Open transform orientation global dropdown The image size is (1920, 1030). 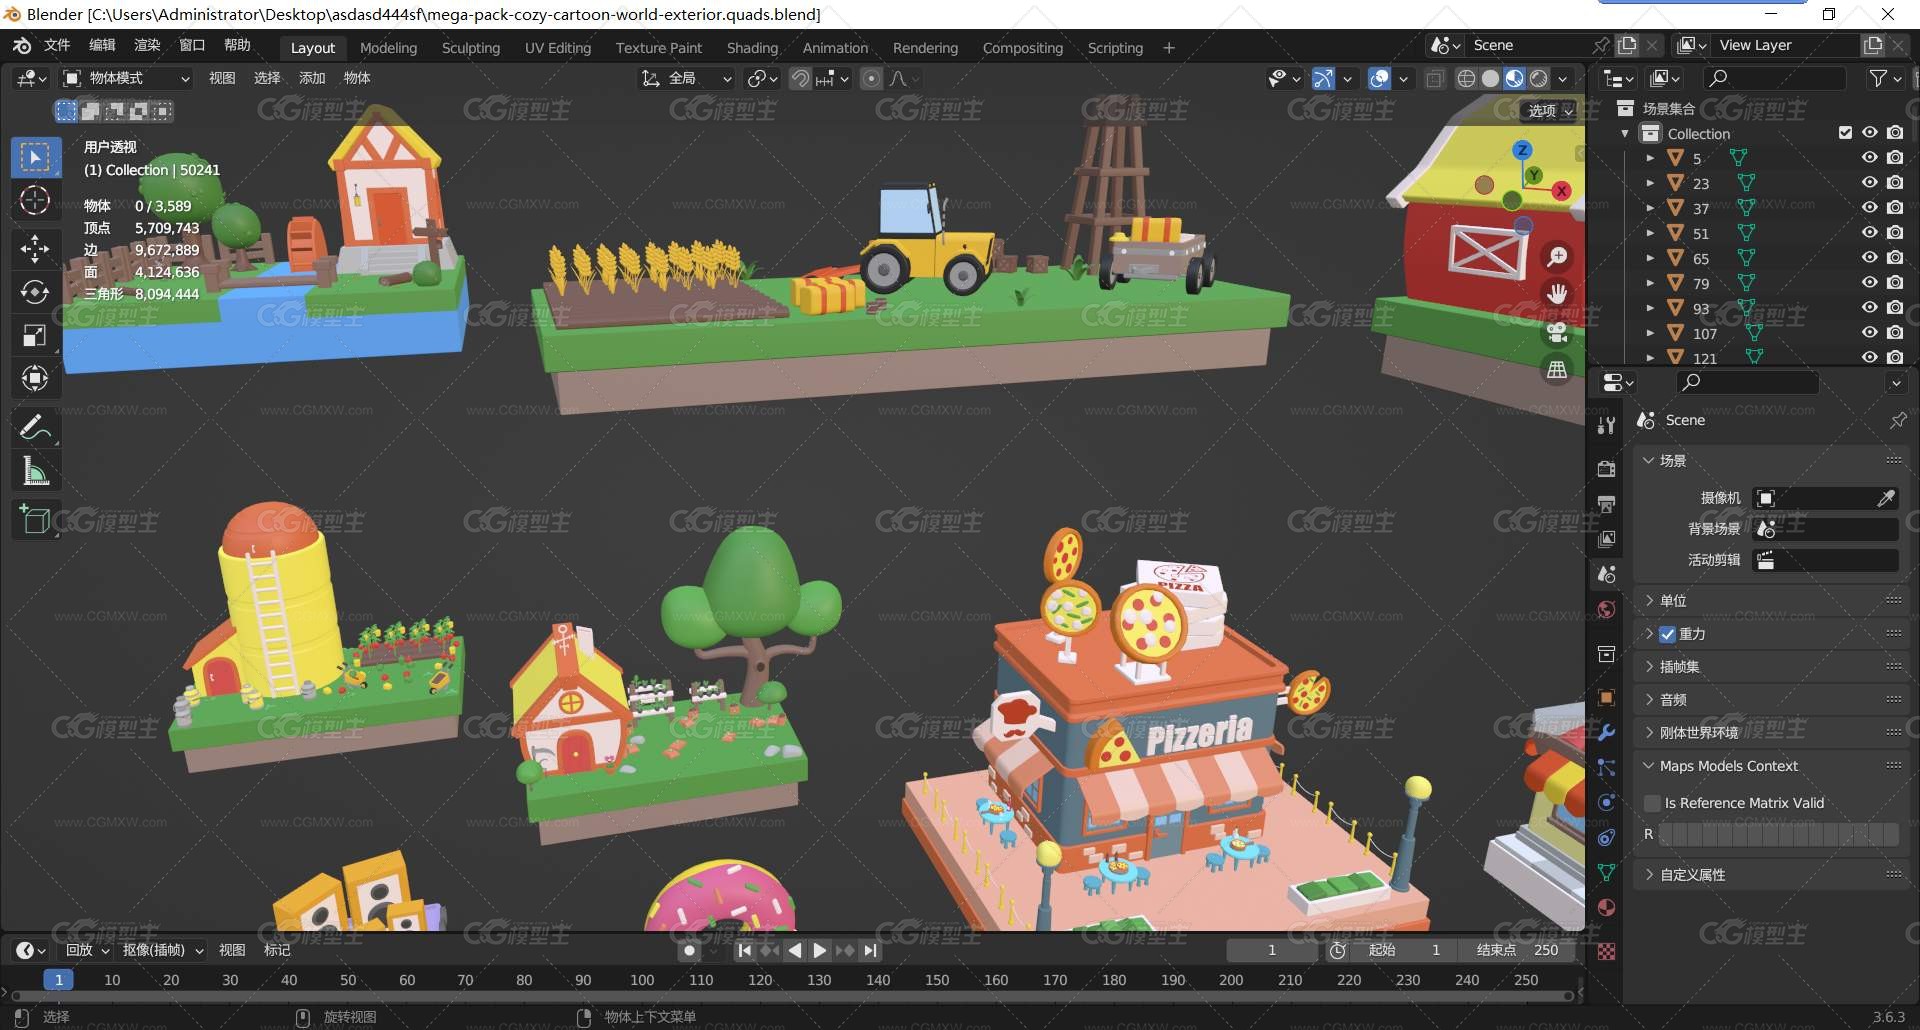pyautogui.click(x=687, y=78)
